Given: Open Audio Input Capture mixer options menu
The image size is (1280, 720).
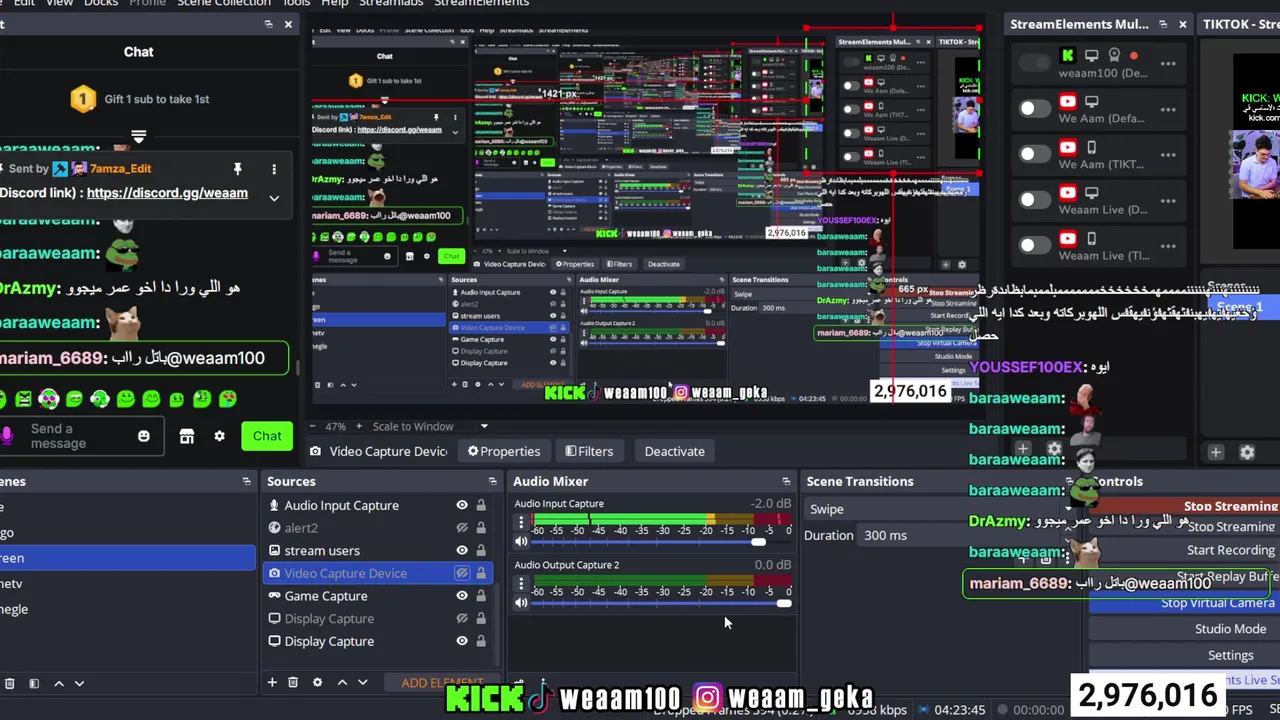Looking at the screenshot, I should click(521, 523).
